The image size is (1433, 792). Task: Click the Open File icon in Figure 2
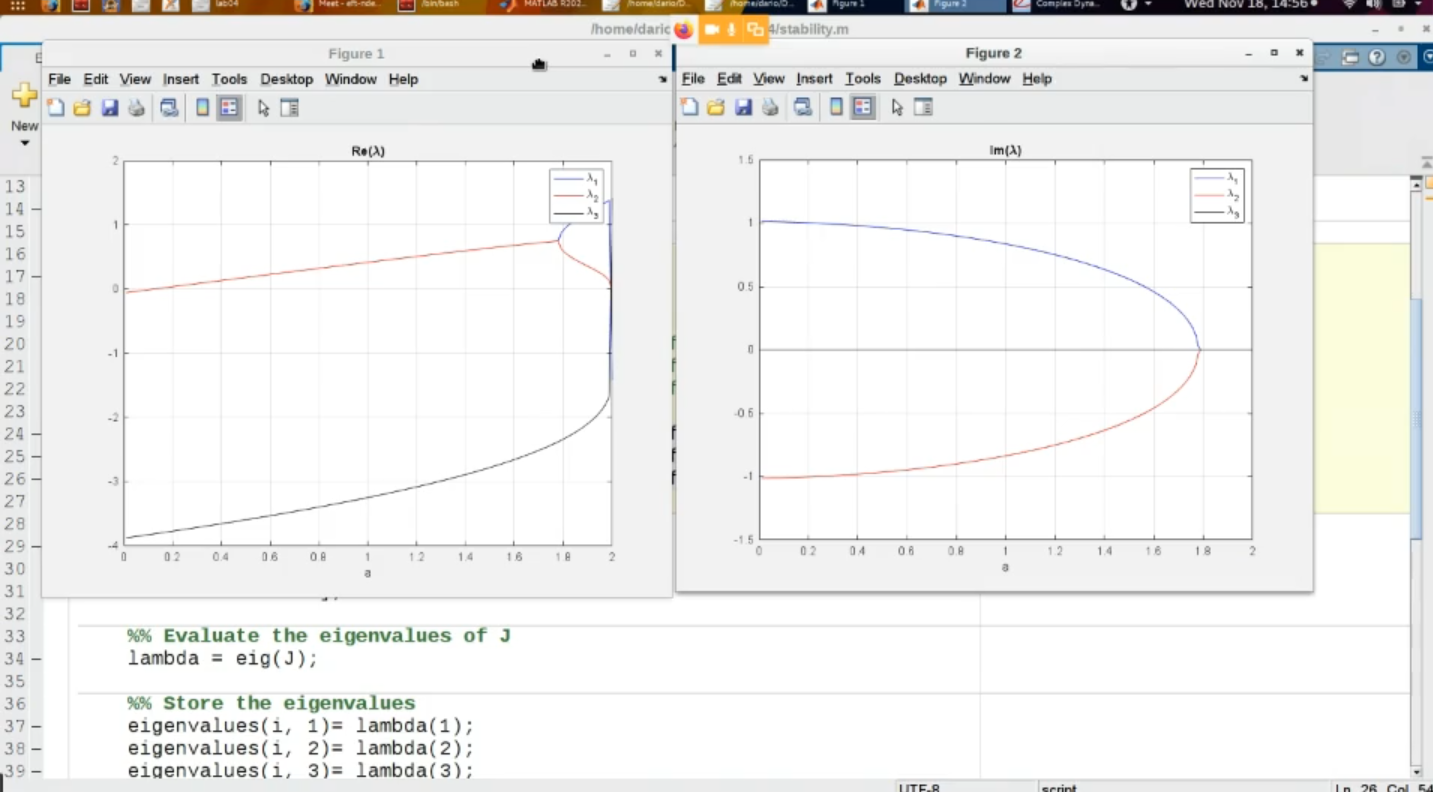click(716, 107)
